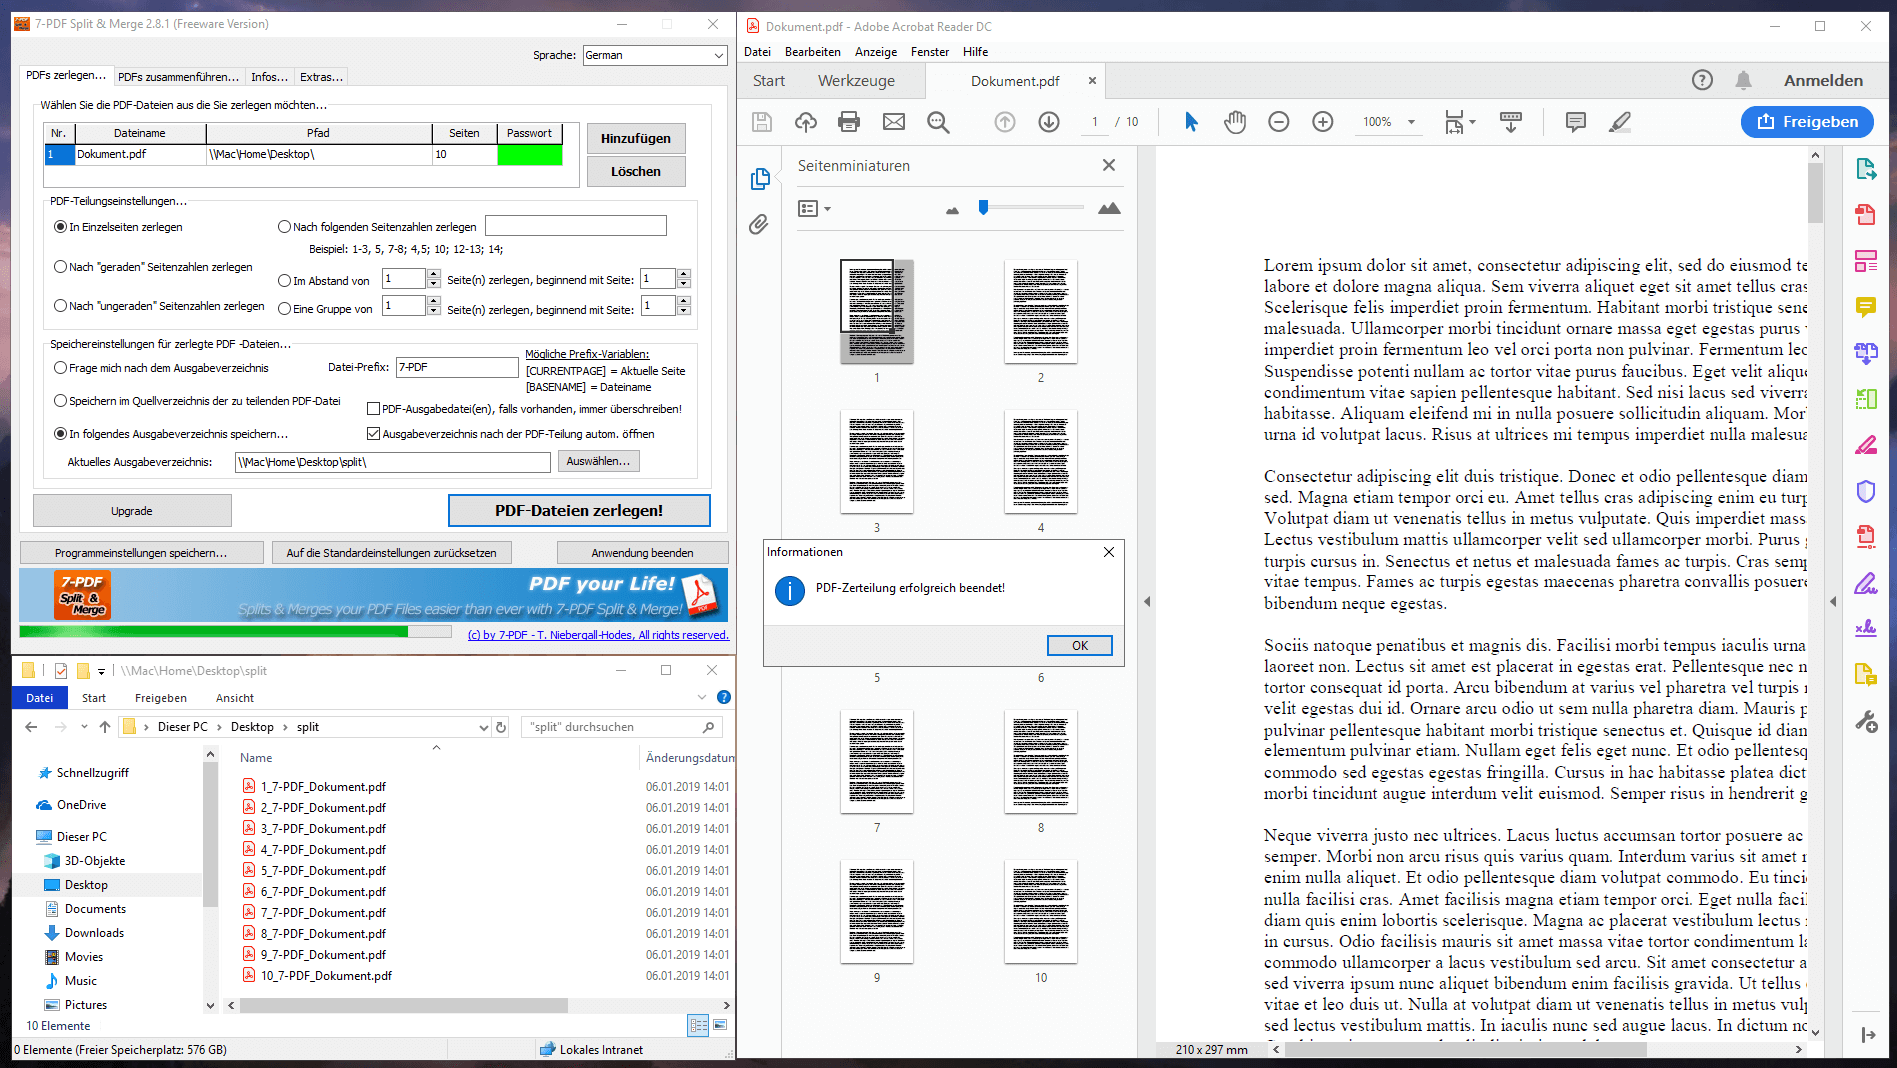Select page 2 thumbnail in Acrobat

(x=1041, y=312)
